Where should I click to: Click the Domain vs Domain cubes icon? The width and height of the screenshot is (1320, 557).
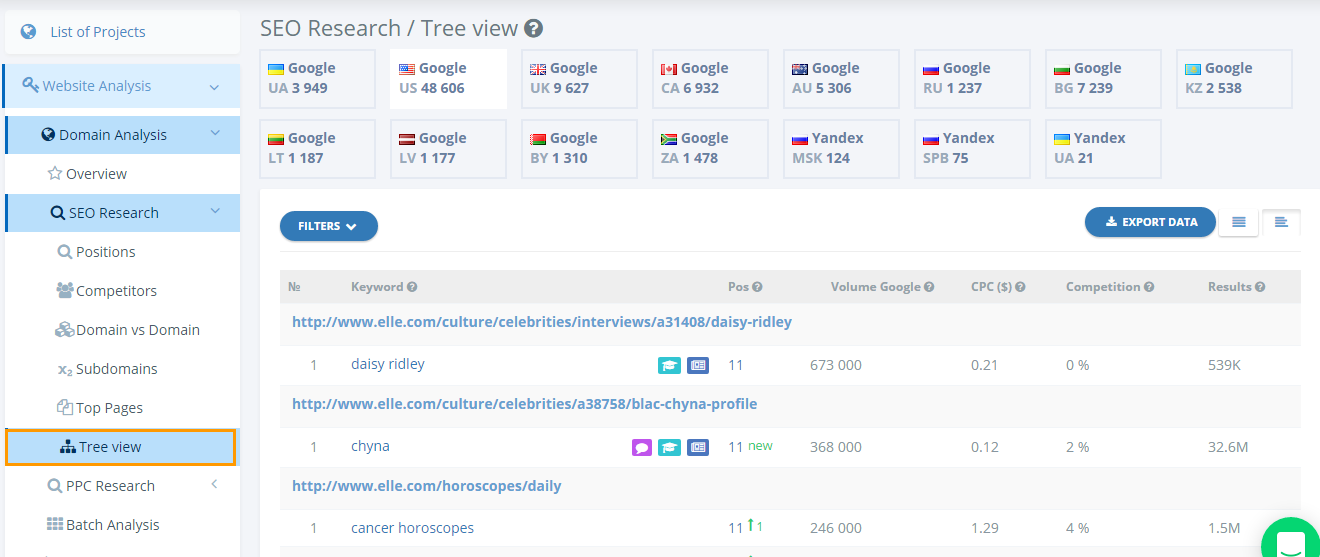point(64,330)
